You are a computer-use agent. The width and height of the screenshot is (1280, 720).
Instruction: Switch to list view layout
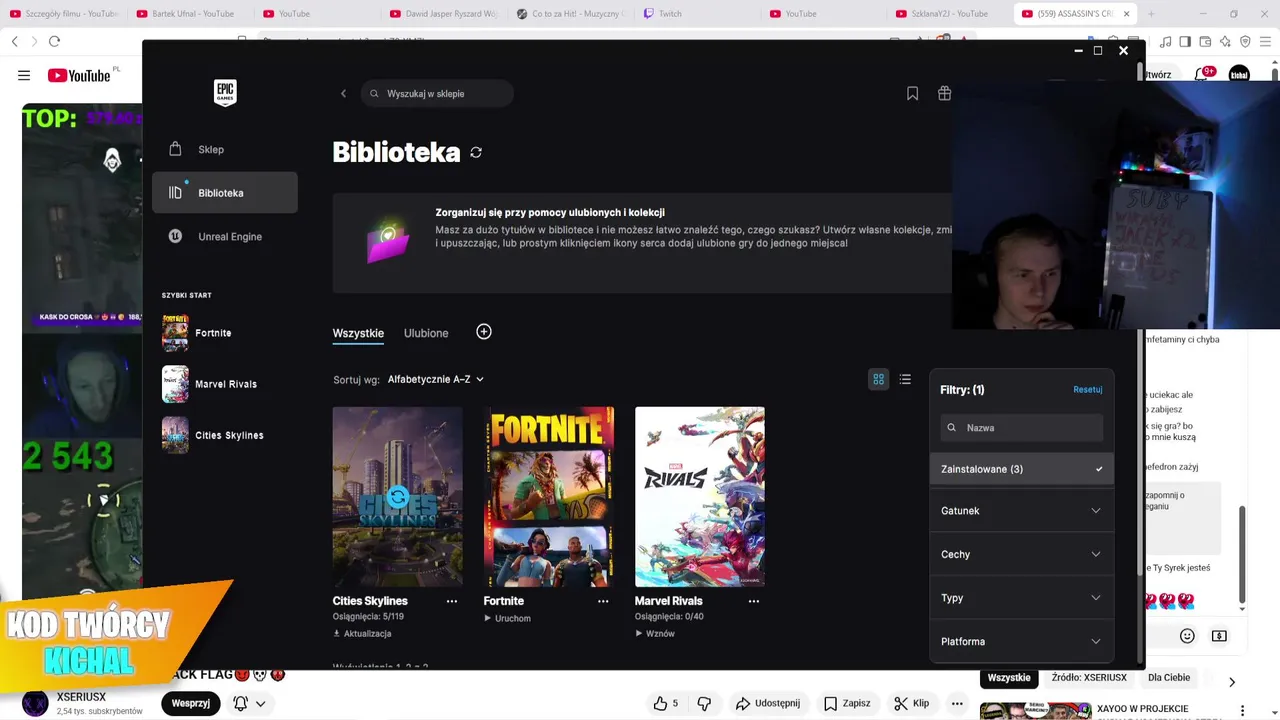point(905,379)
